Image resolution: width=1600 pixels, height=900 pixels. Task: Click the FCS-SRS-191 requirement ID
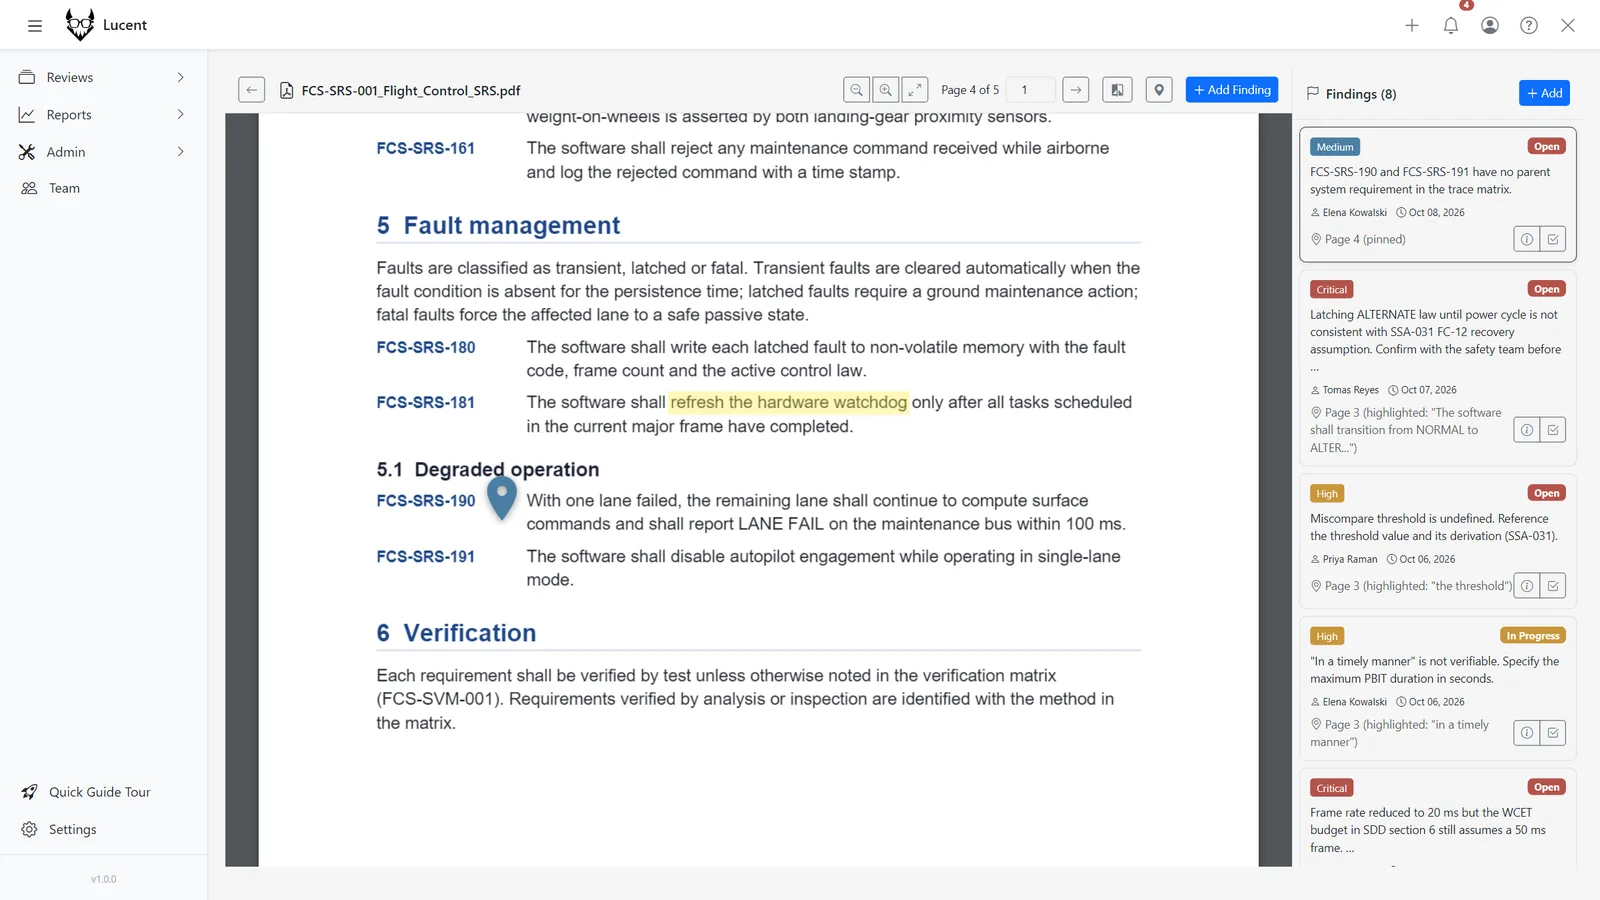pyautogui.click(x=426, y=556)
